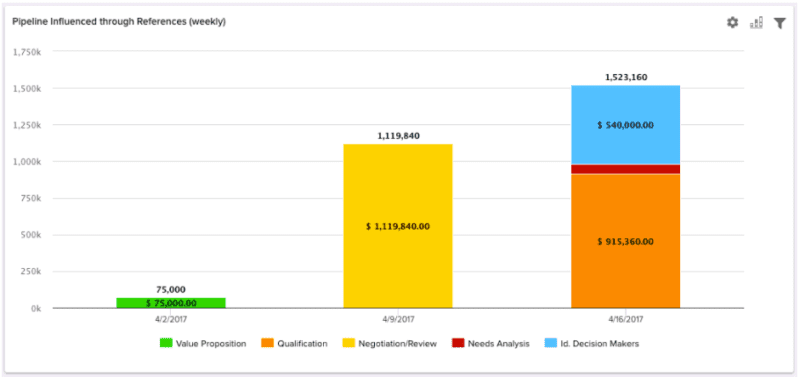Viewport: 800px width, 377px height.
Task: Toggle the Qualification legend series
Action: coord(294,343)
